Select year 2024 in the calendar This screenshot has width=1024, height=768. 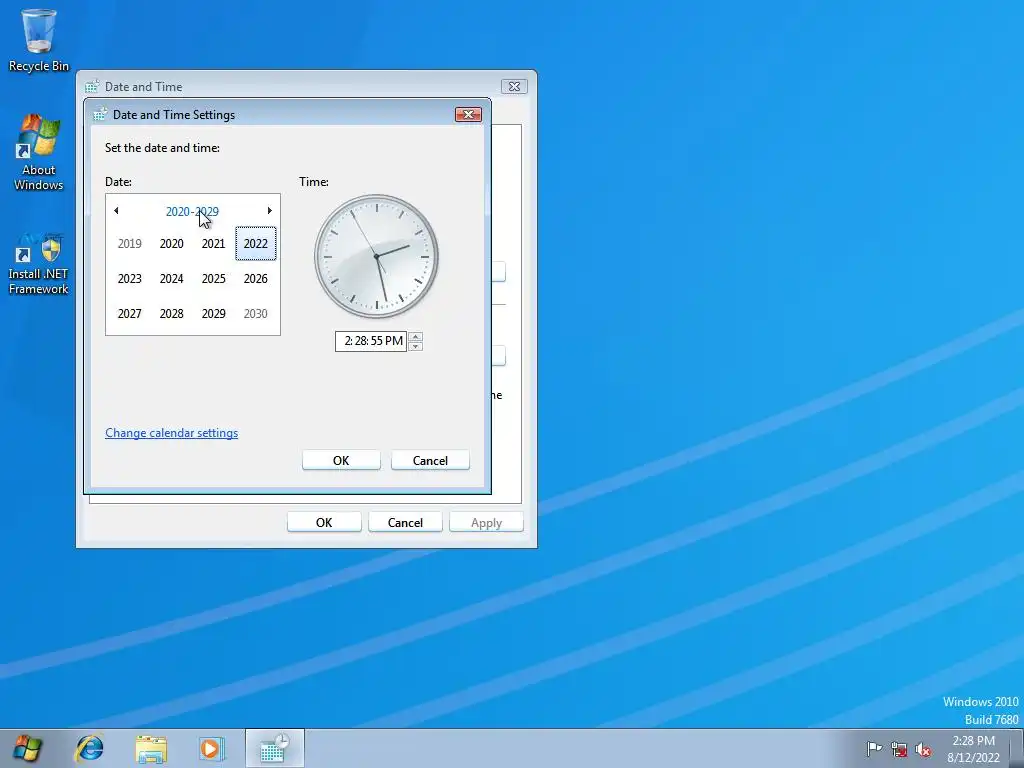(x=171, y=279)
